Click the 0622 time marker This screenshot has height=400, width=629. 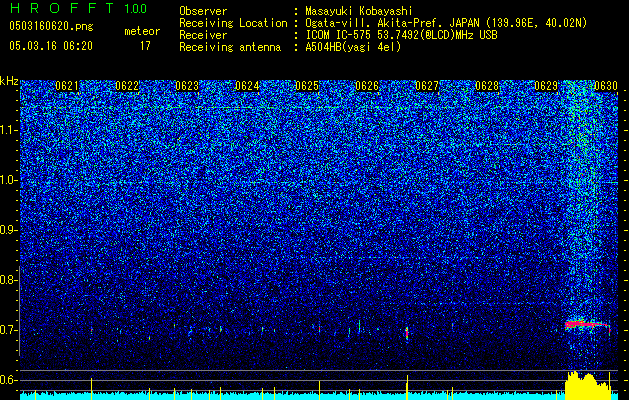127,86
